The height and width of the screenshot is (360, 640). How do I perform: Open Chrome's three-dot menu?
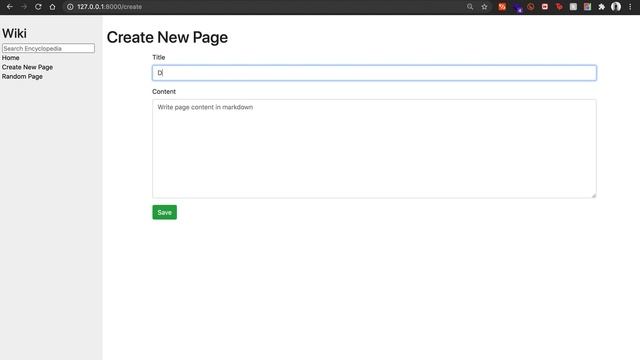[x=630, y=7]
